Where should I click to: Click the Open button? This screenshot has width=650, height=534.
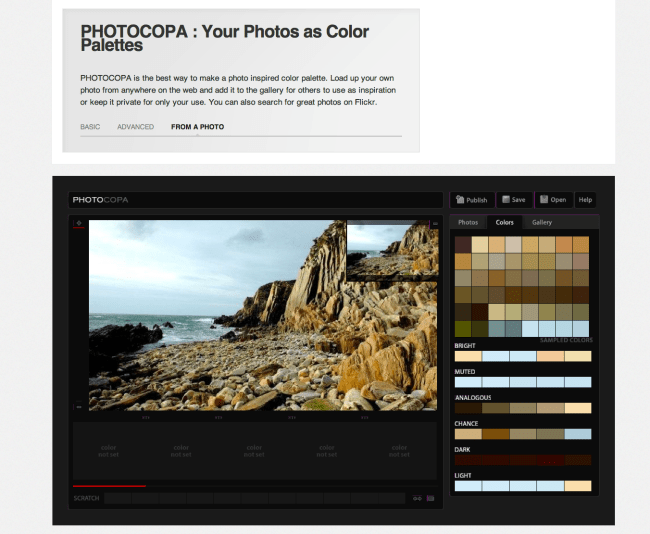[552, 199]
